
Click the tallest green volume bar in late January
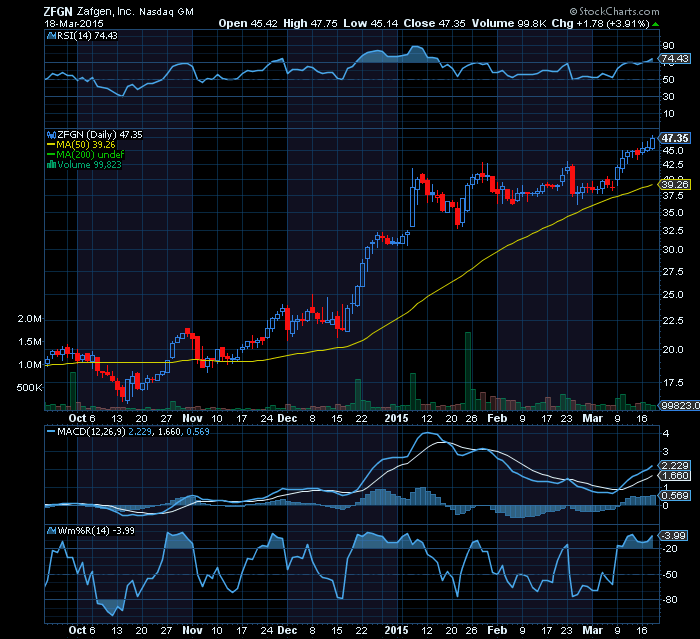click(x=468, y=371)
